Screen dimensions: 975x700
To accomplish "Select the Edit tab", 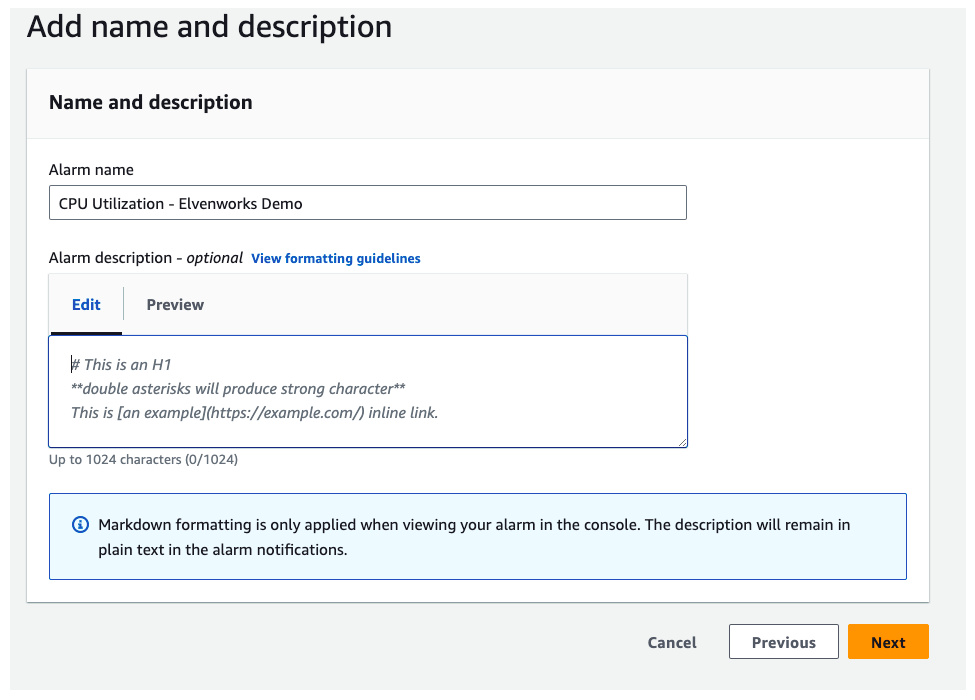I will point(86,305).
